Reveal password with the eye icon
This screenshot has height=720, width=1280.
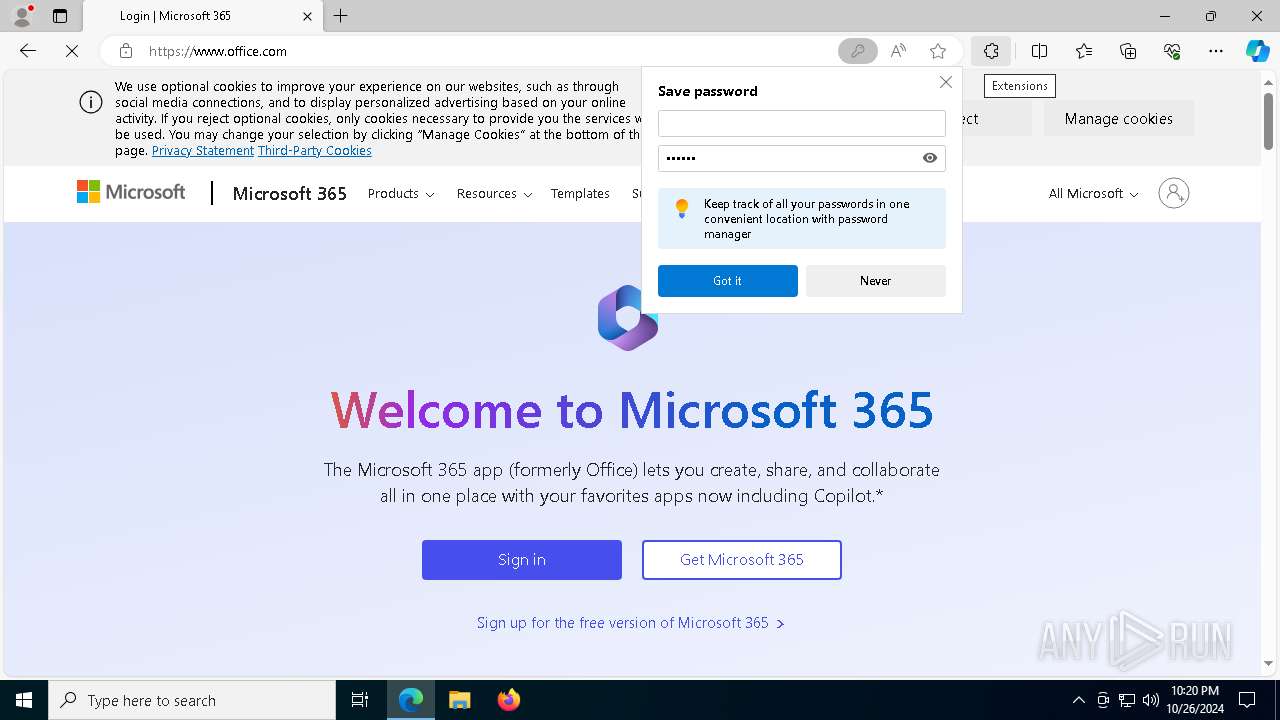coord(930,158)
